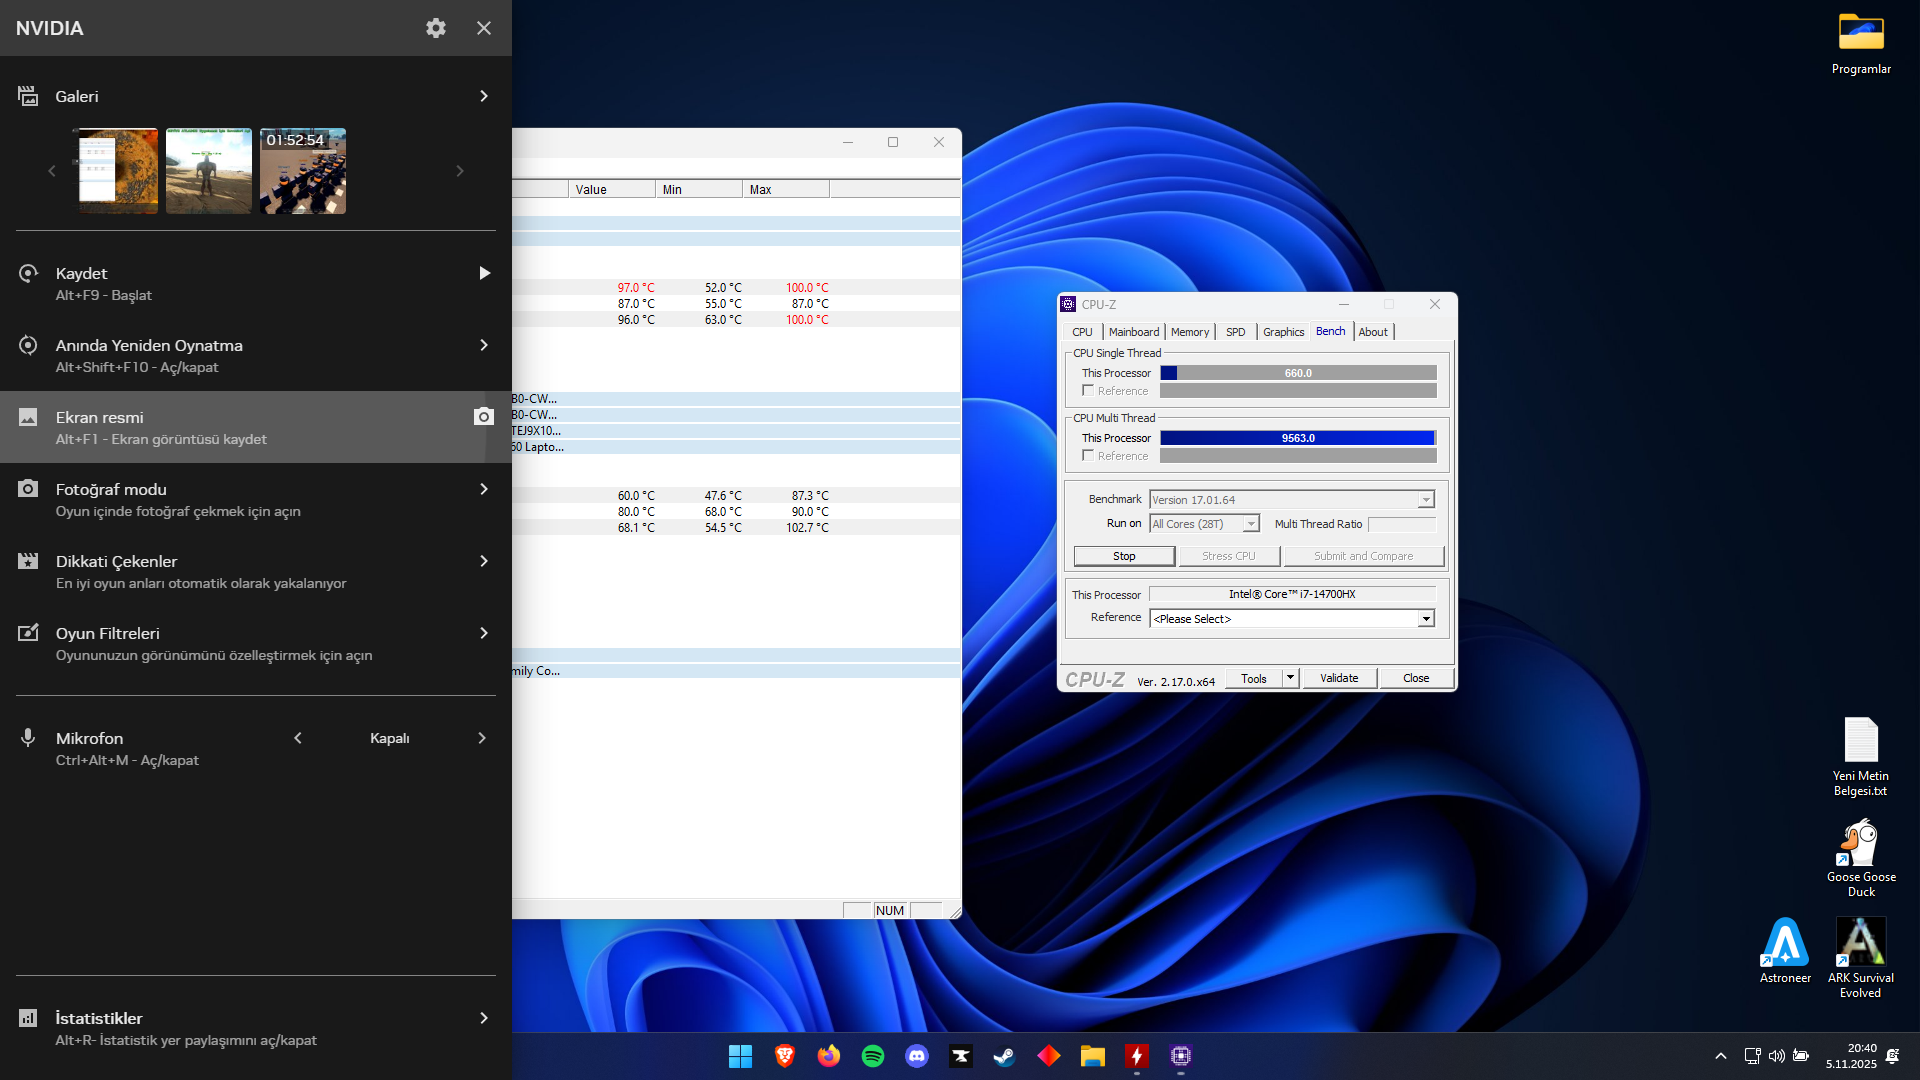The image size is (1920, 1080).
Task: Close the NVIDIA overlay panel
Action: click(x=484, y=28)
